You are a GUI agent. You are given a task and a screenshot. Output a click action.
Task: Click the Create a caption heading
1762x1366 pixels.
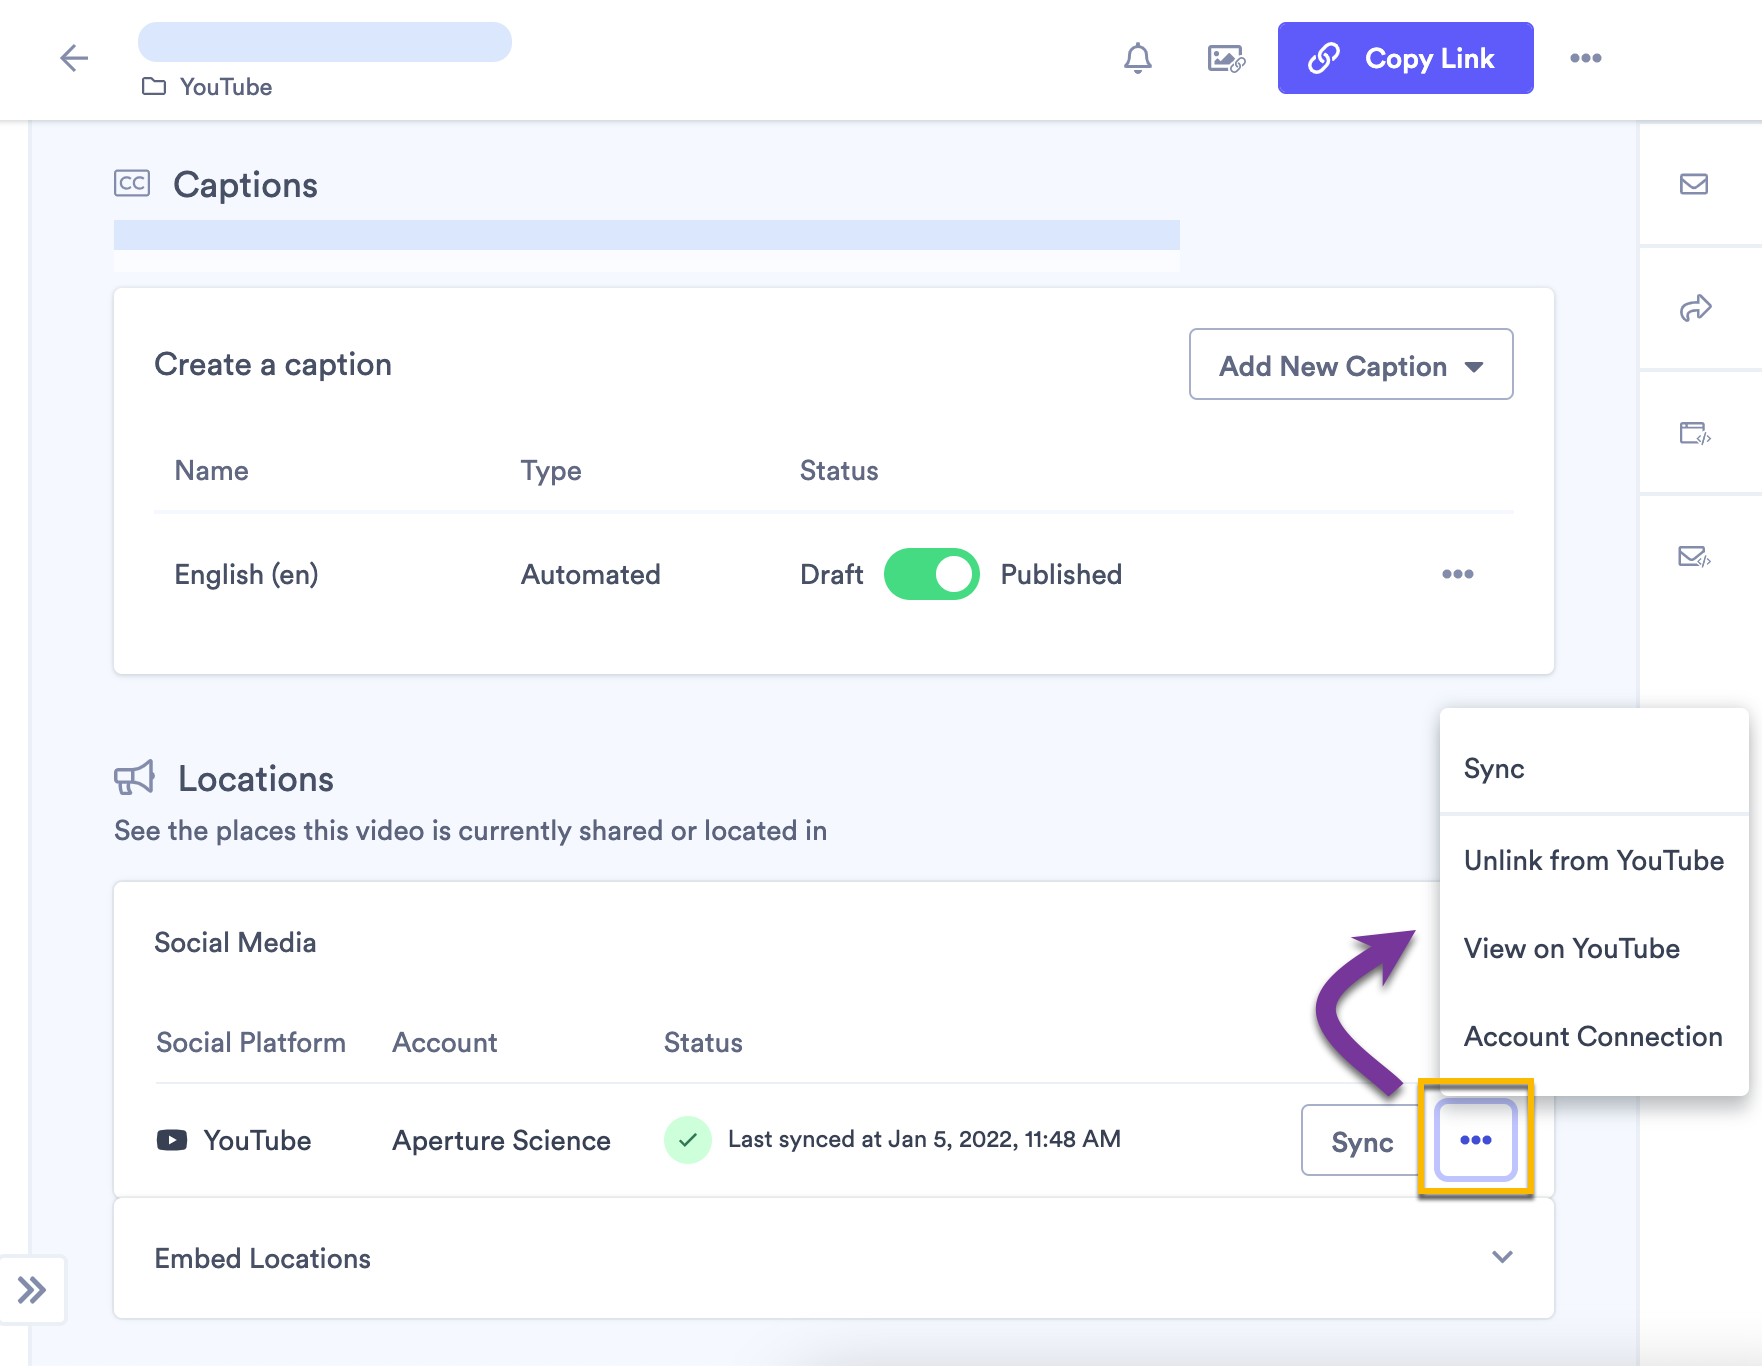273,364
